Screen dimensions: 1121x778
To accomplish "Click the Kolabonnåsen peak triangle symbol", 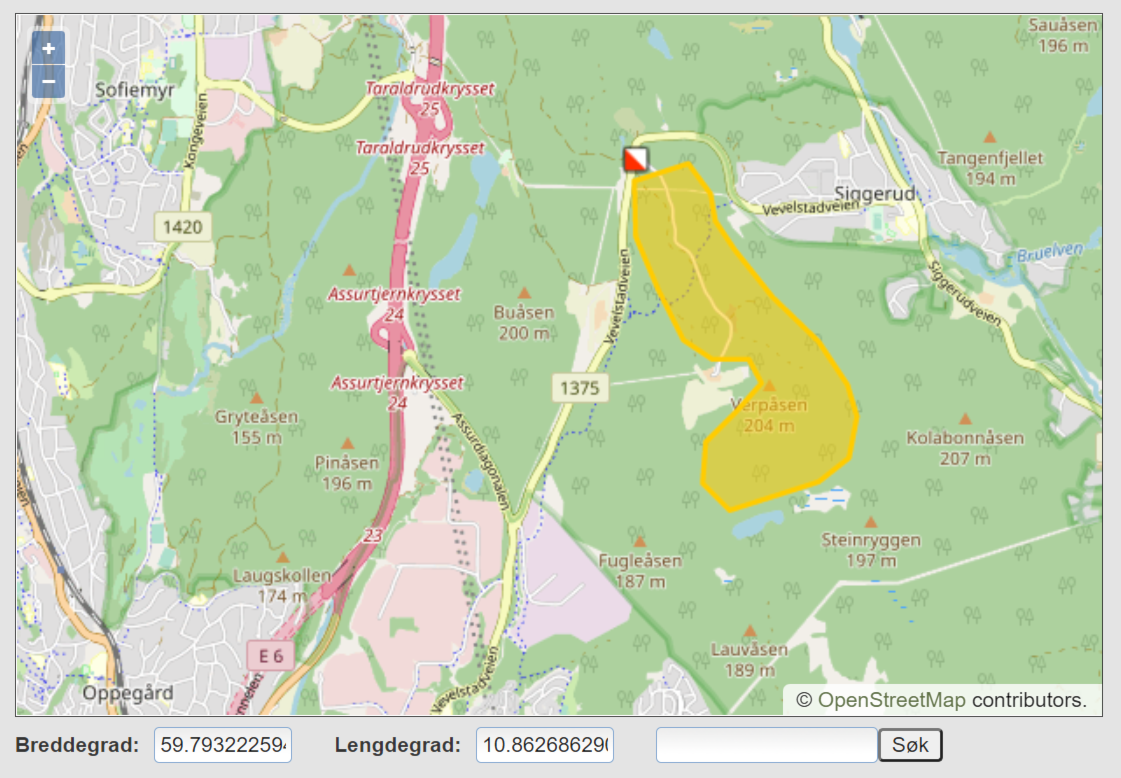I will (x=965, y=419).
